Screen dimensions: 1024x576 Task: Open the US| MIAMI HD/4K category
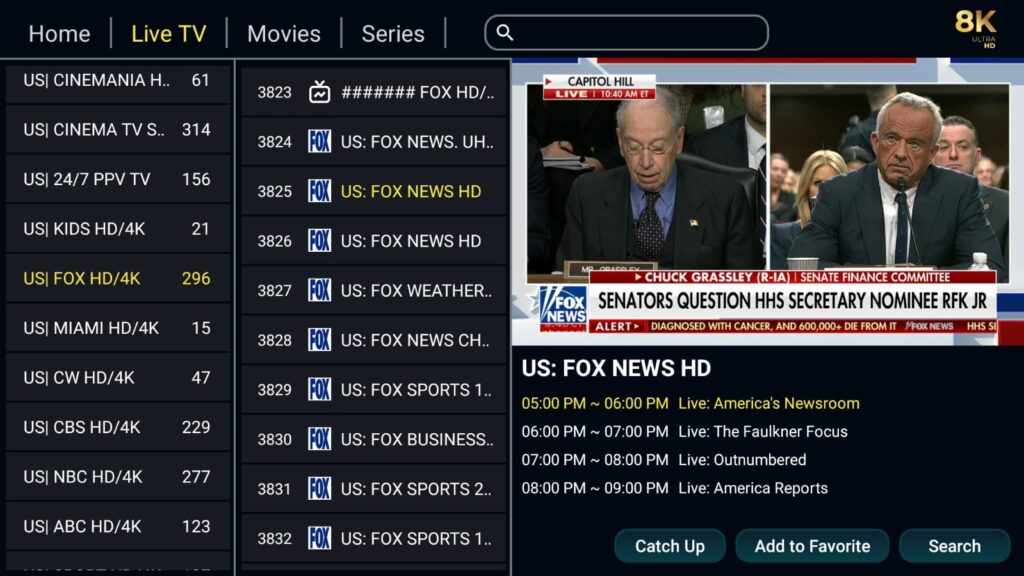pos(118,328)
